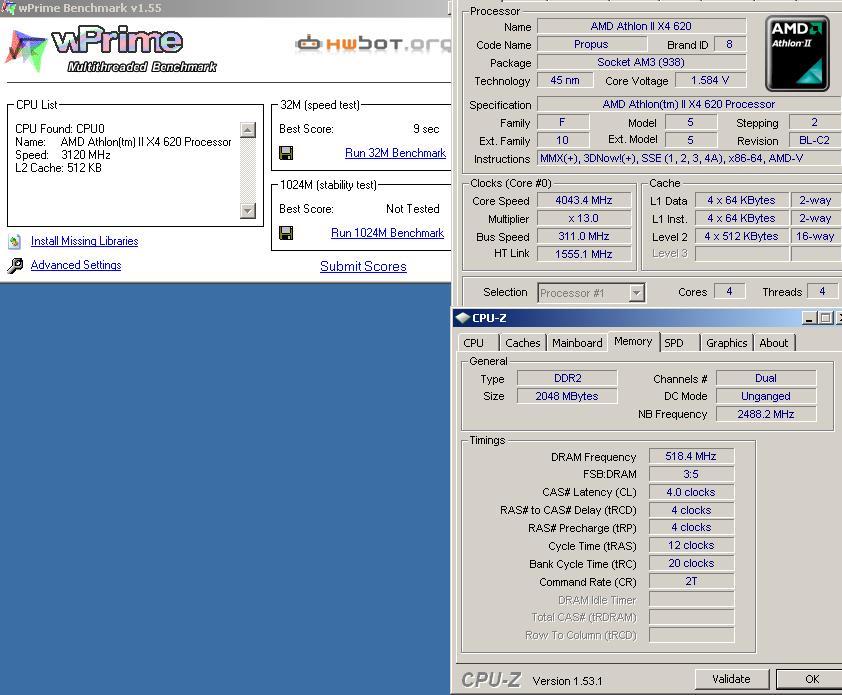Screen dimensions: 842x695
Task: Click the Validate button in CPU-Z
Action: coord(731,679)
